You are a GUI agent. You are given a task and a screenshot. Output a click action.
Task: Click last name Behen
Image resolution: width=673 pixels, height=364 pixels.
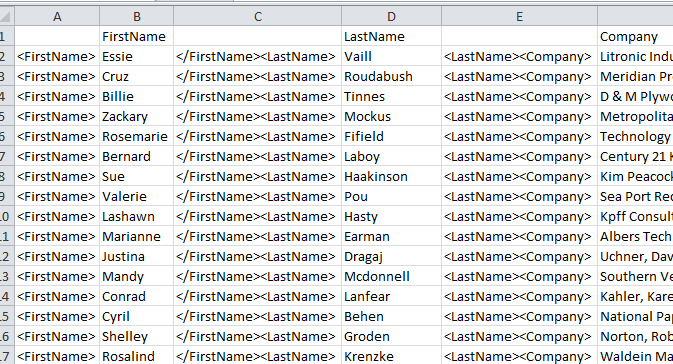pos(391,316)
